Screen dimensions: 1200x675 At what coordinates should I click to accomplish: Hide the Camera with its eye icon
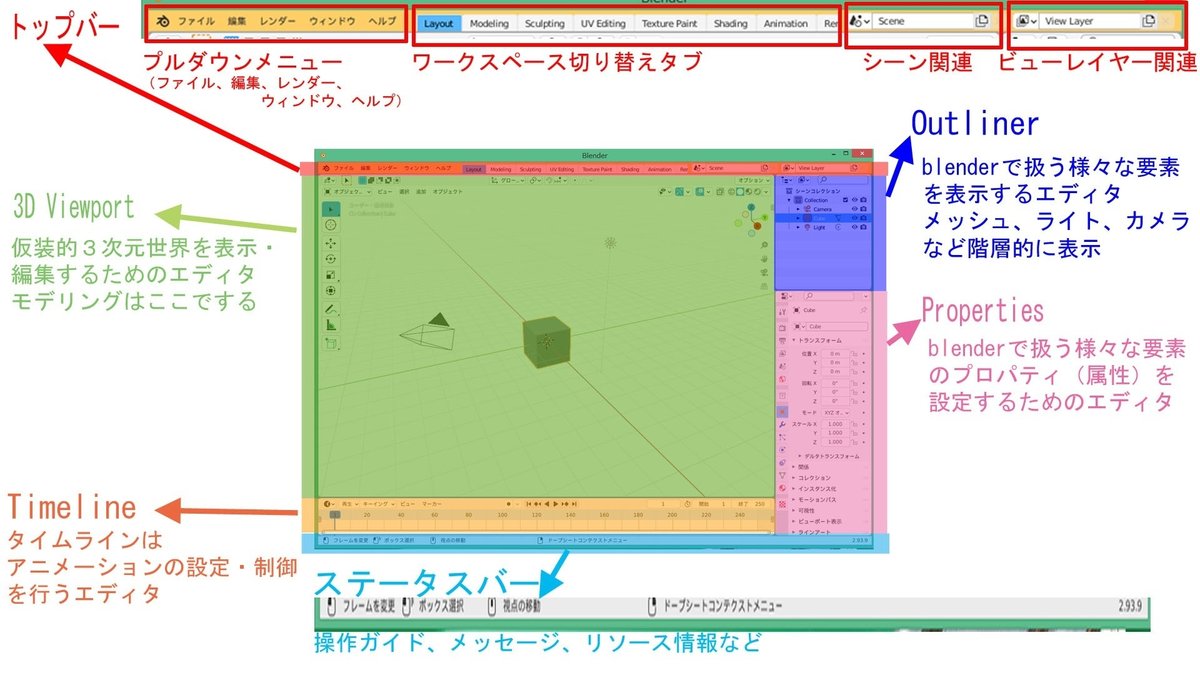pyautogui.click(x=855, y=209)
